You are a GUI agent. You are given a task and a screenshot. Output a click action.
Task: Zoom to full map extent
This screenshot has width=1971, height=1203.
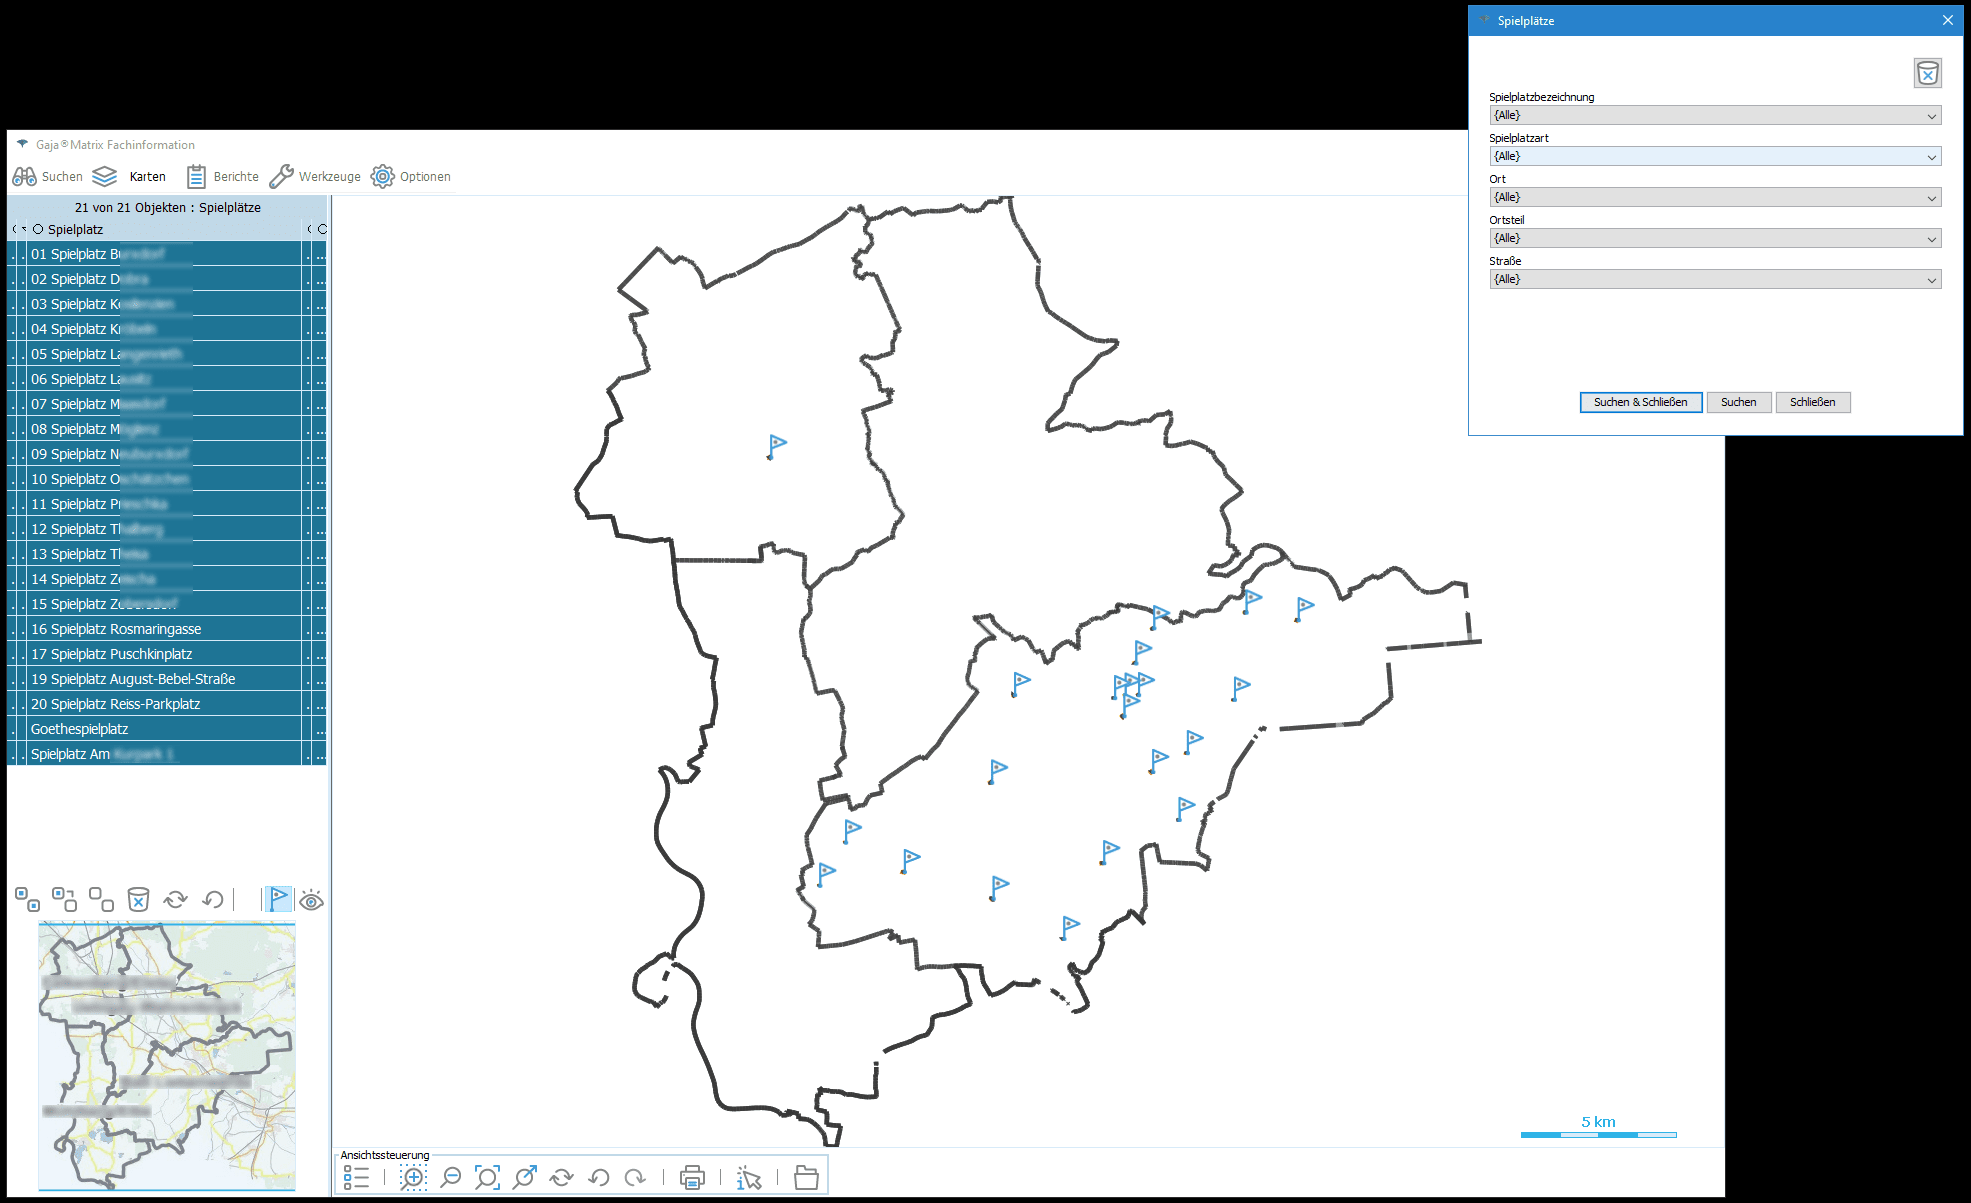click(487, 1177)
